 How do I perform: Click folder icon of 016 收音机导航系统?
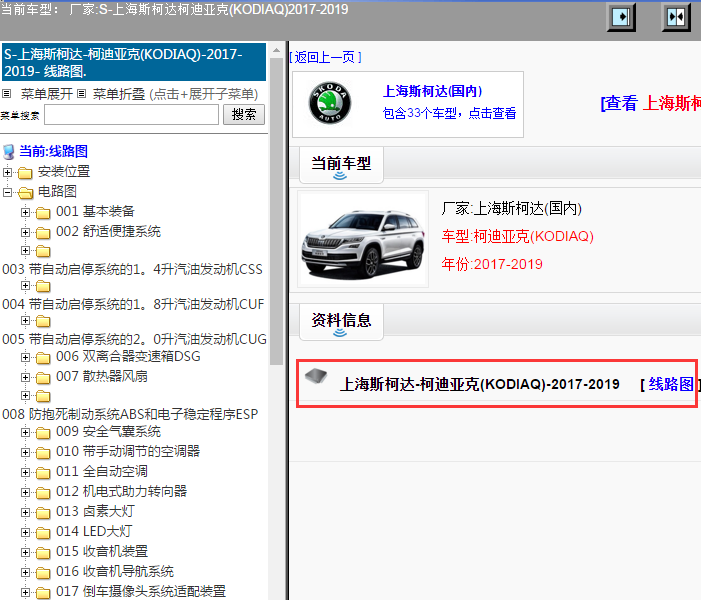43,573
